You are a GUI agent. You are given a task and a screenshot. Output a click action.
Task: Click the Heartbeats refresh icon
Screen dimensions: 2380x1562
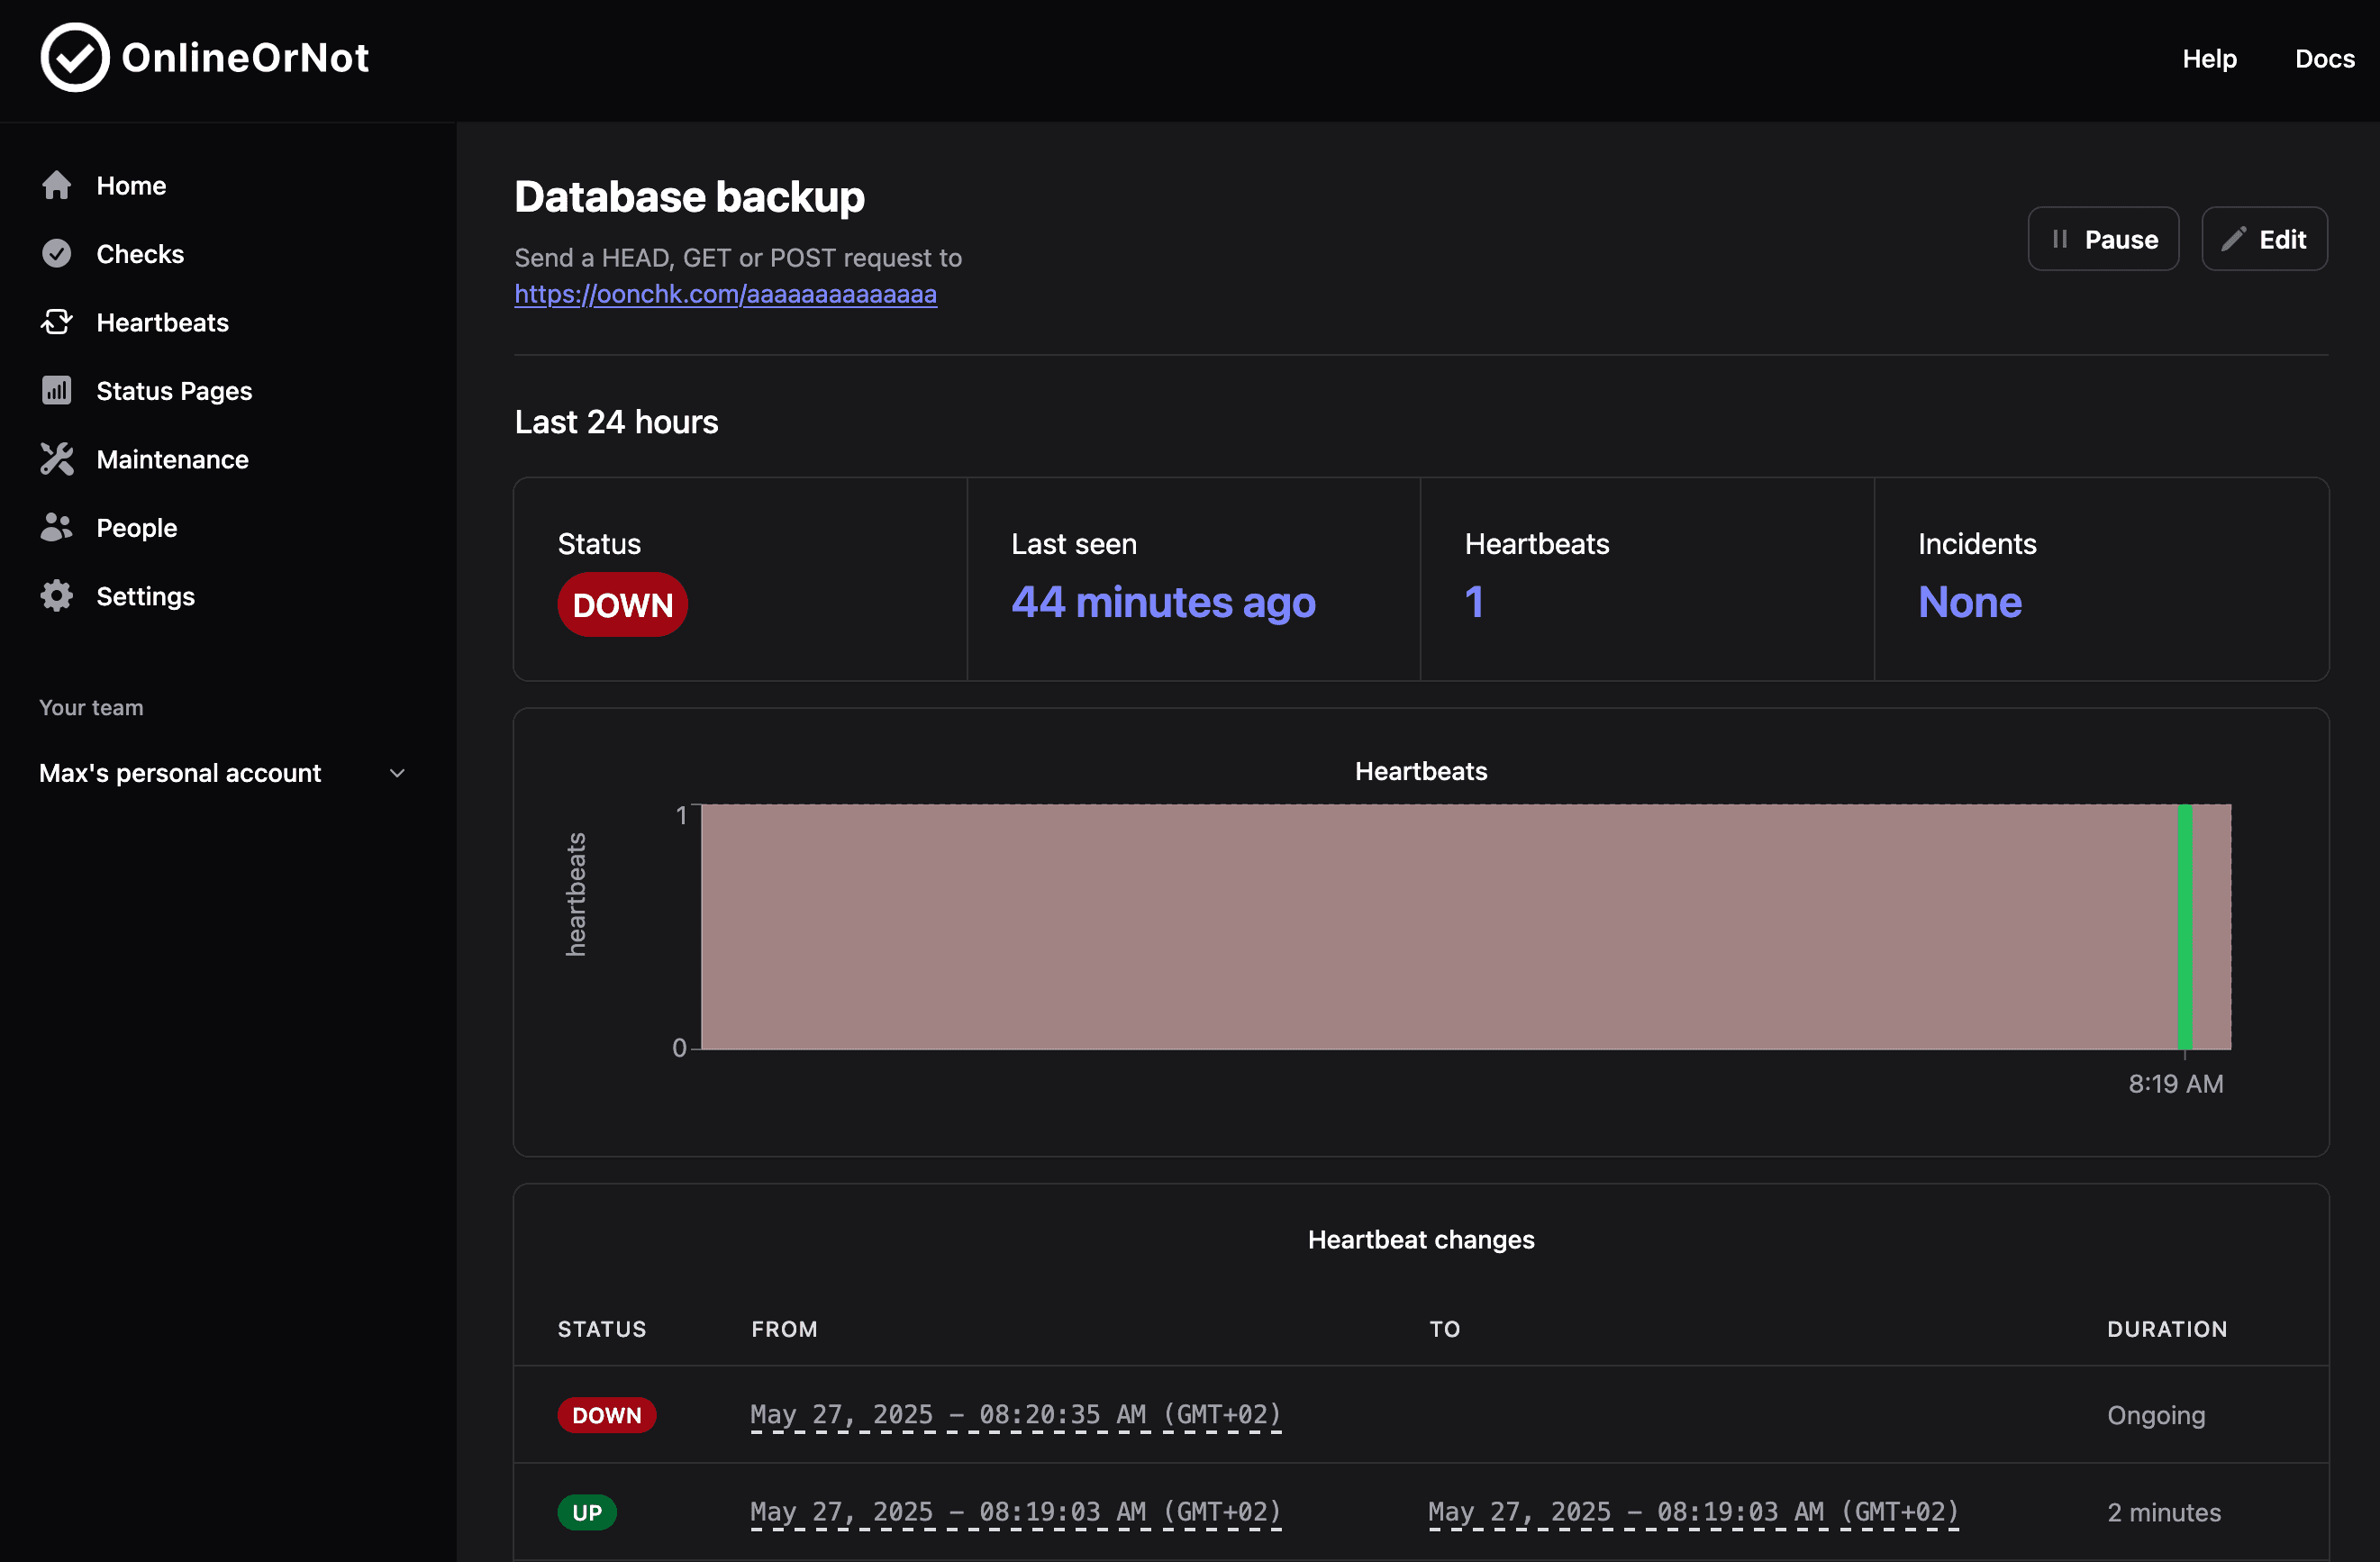(x=57, y=322)
